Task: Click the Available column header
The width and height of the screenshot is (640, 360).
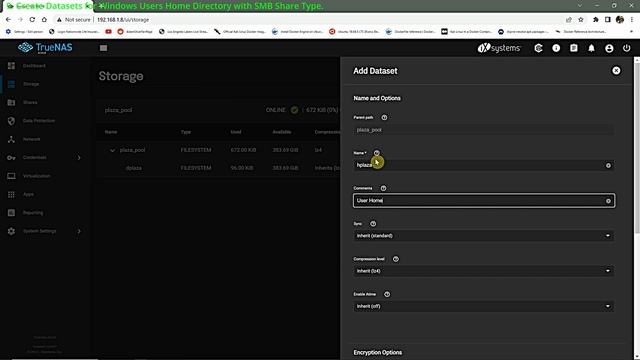Action: click(x=282, y=132)
